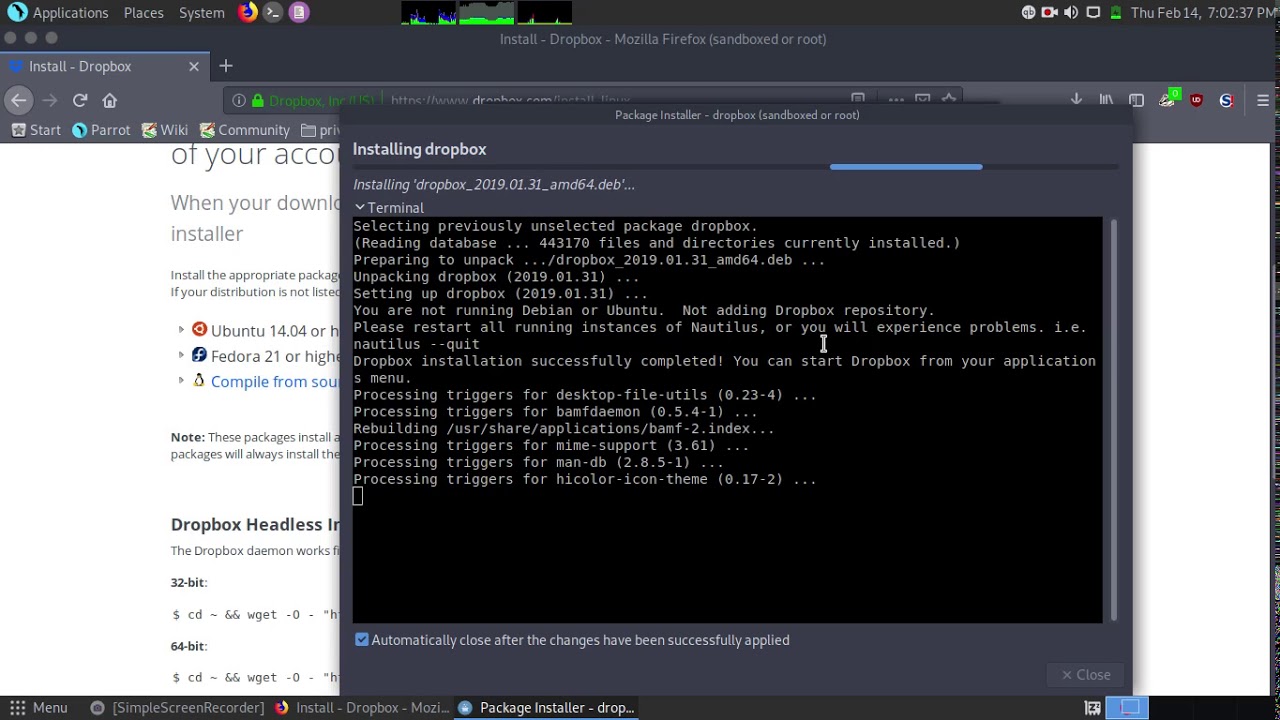The height and width of the screenshot is (720, 1280).
Task: Open the System menu
Action: (x=201, y=13)
